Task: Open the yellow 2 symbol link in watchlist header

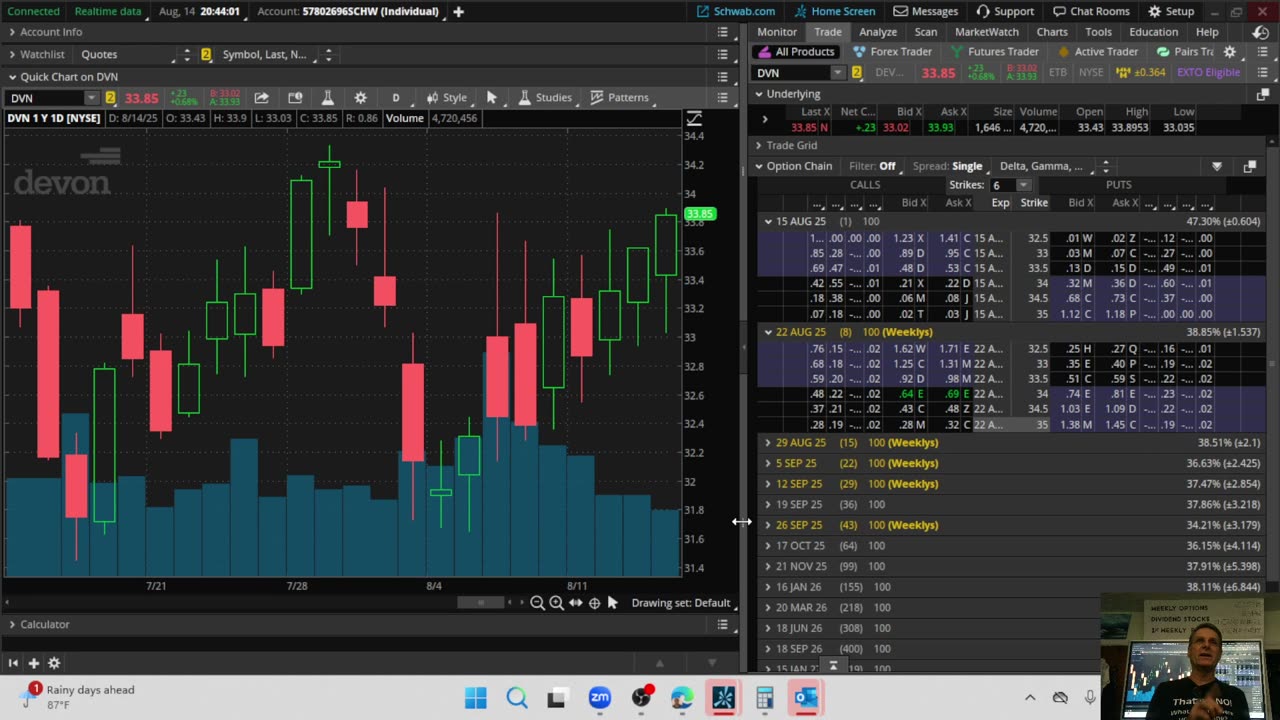Action: point(206,54)
